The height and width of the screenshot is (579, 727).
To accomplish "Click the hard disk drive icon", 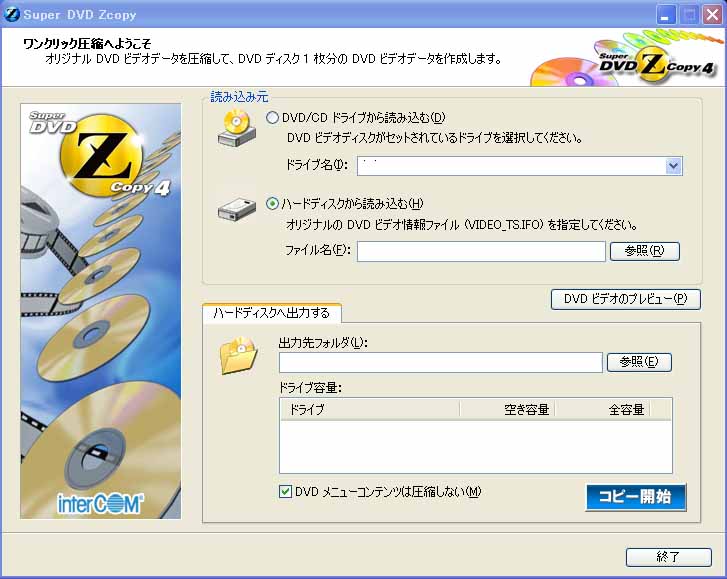I will pyautogui.click(x=237, y=210).
